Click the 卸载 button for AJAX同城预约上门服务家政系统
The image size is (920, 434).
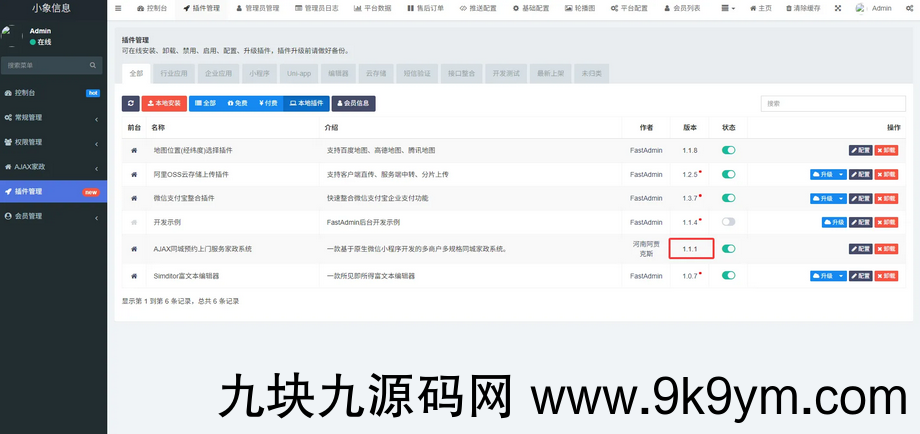[886, 248]
